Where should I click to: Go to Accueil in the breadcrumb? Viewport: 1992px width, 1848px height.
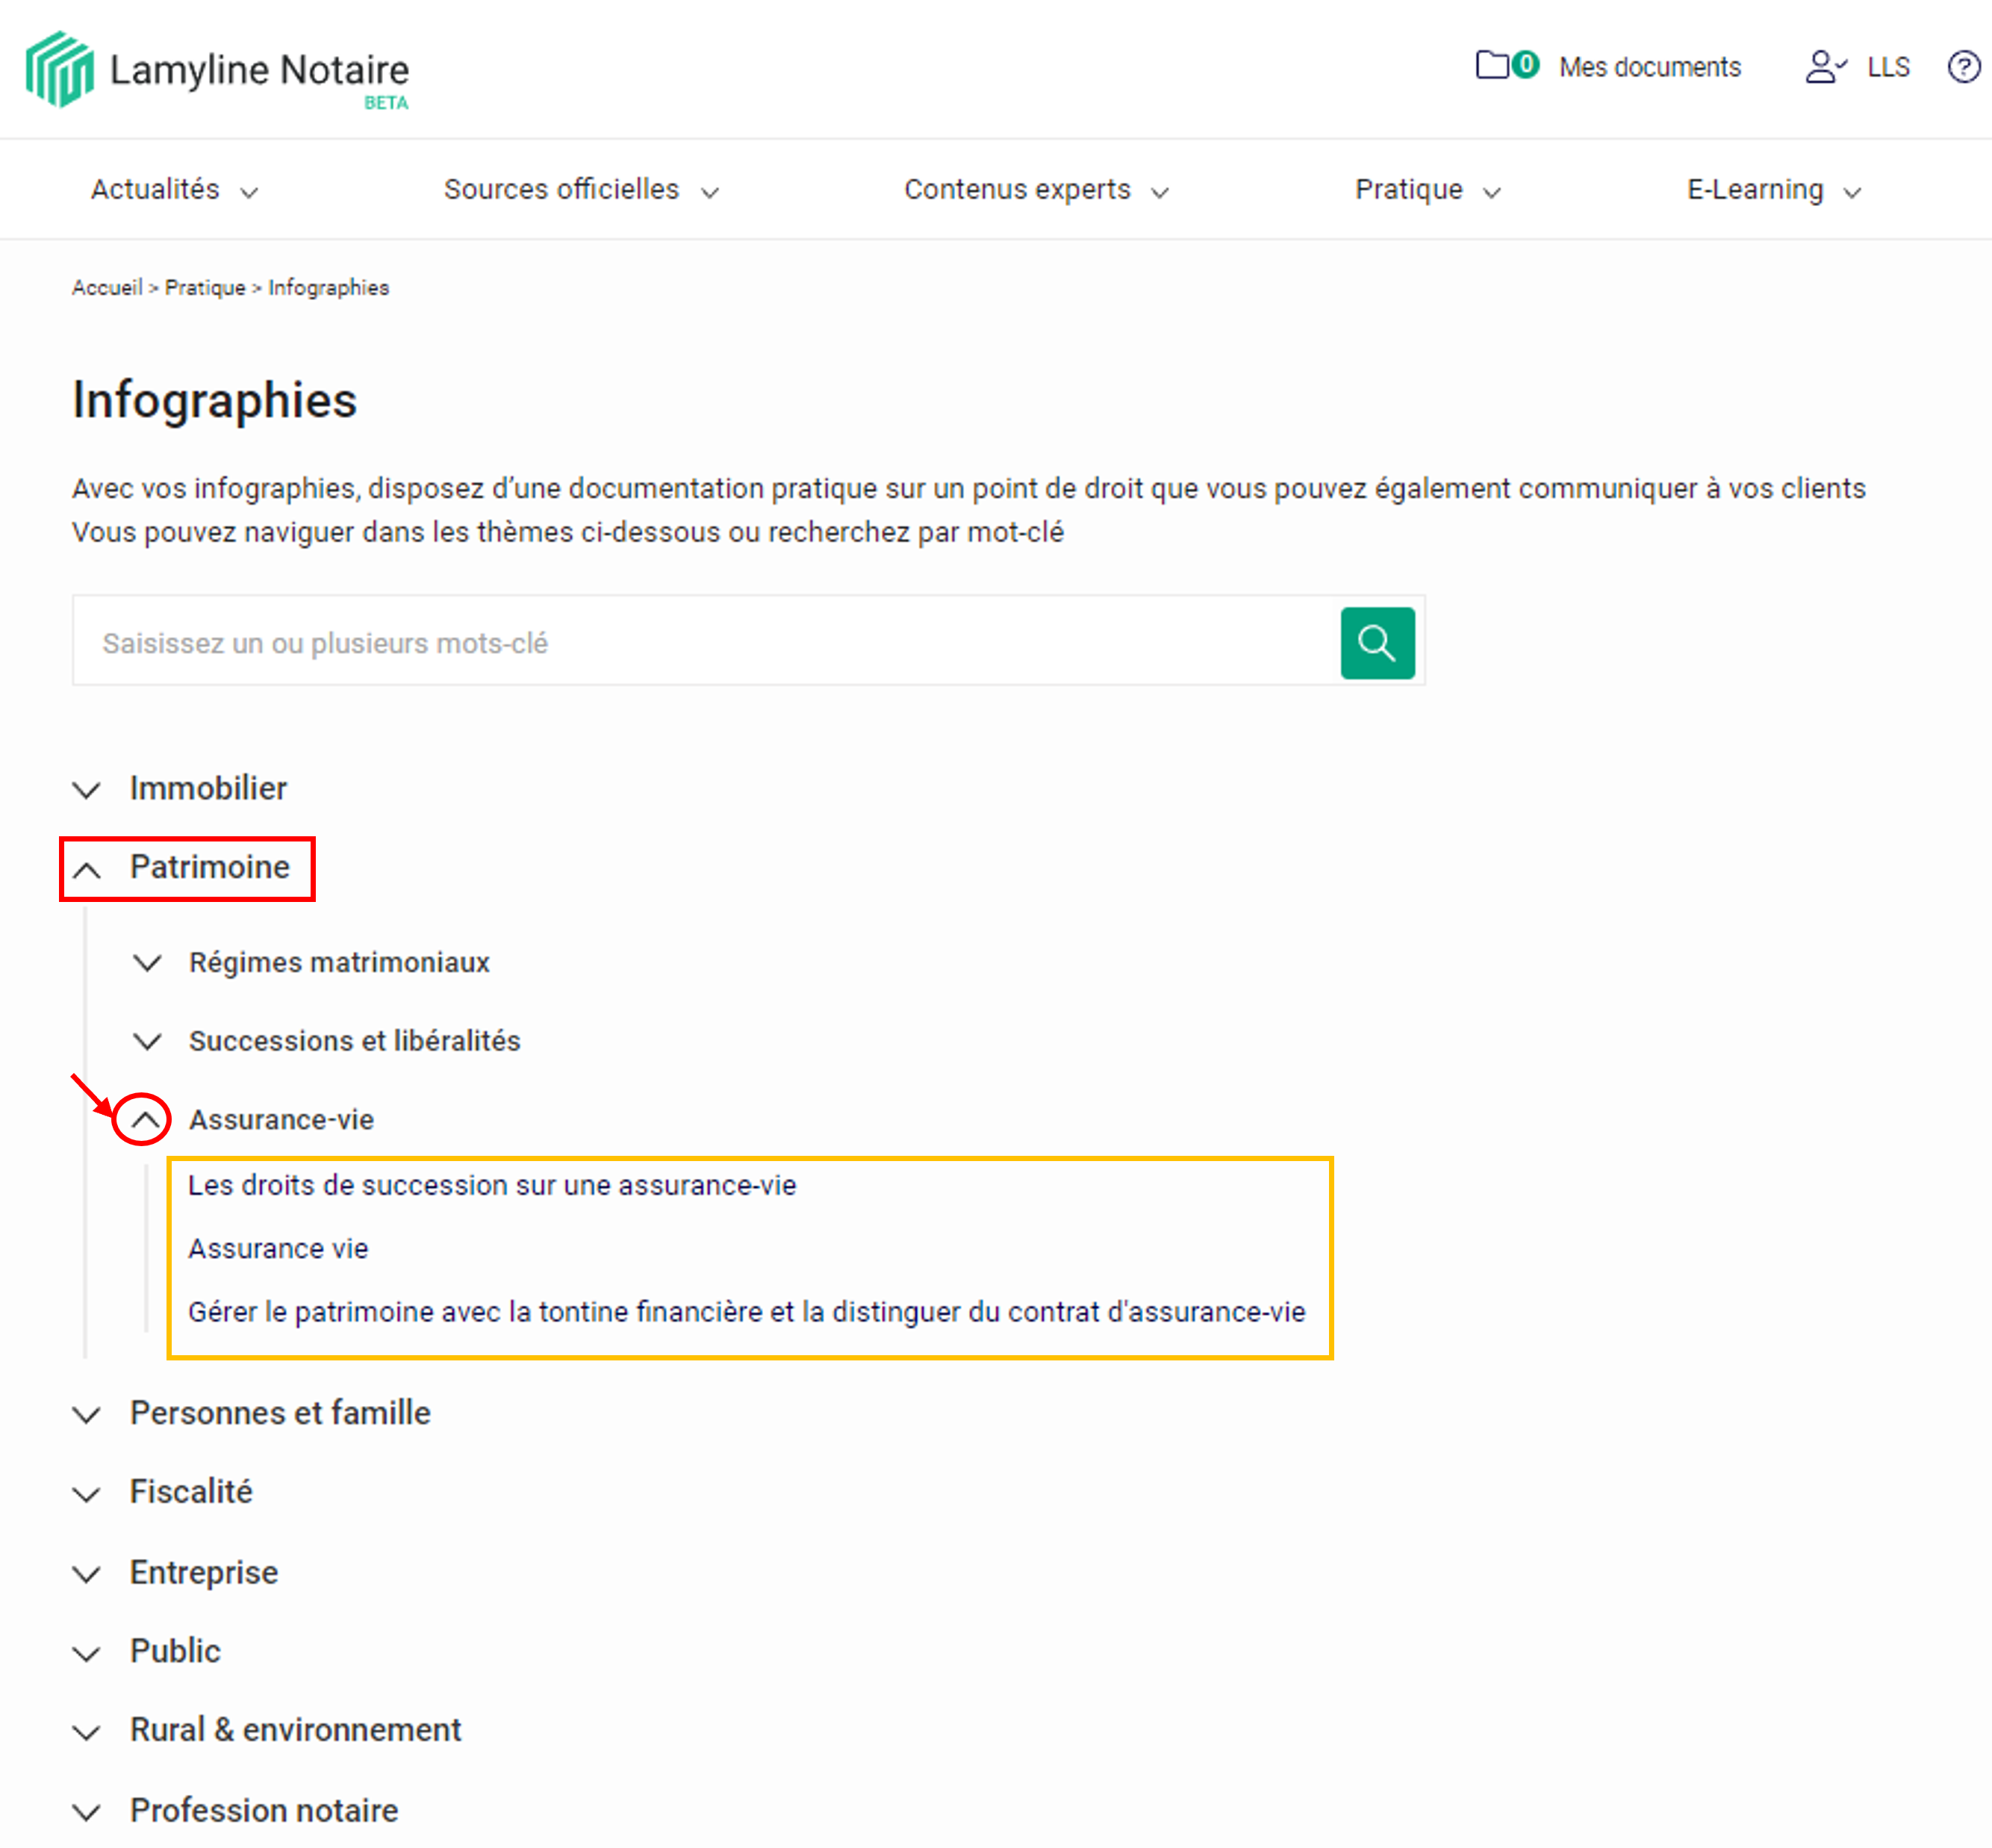coord(107,288)
